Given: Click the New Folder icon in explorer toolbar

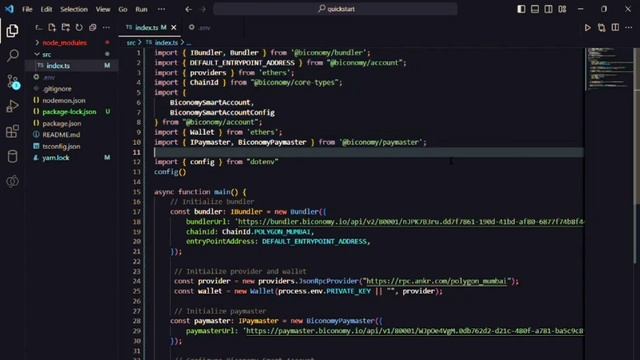Looking at the screenshot, I should click(x=66, y=27).
